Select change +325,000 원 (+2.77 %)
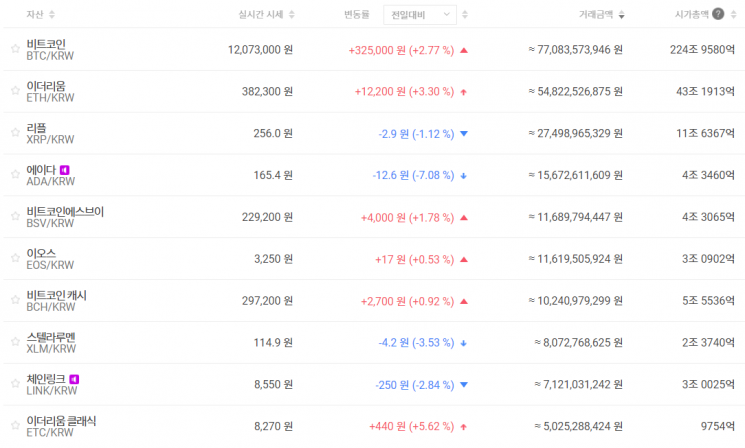745x448 pixels. 401,50
